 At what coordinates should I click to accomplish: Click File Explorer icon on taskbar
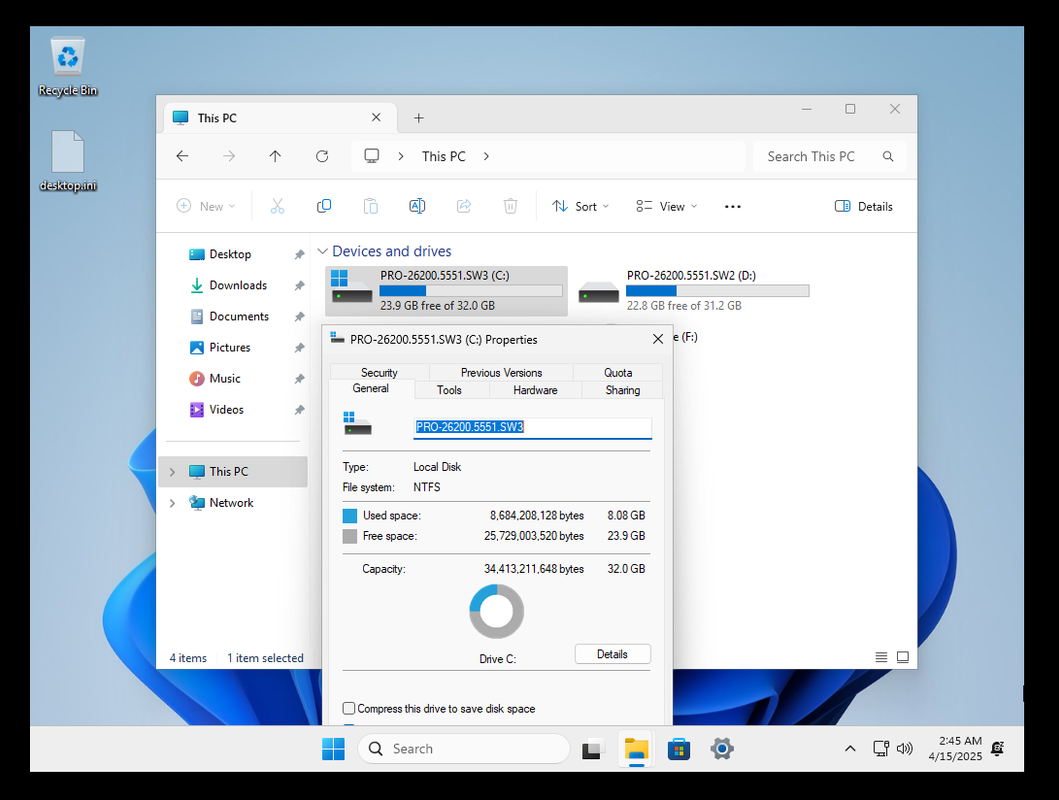(x=636, y=749)
